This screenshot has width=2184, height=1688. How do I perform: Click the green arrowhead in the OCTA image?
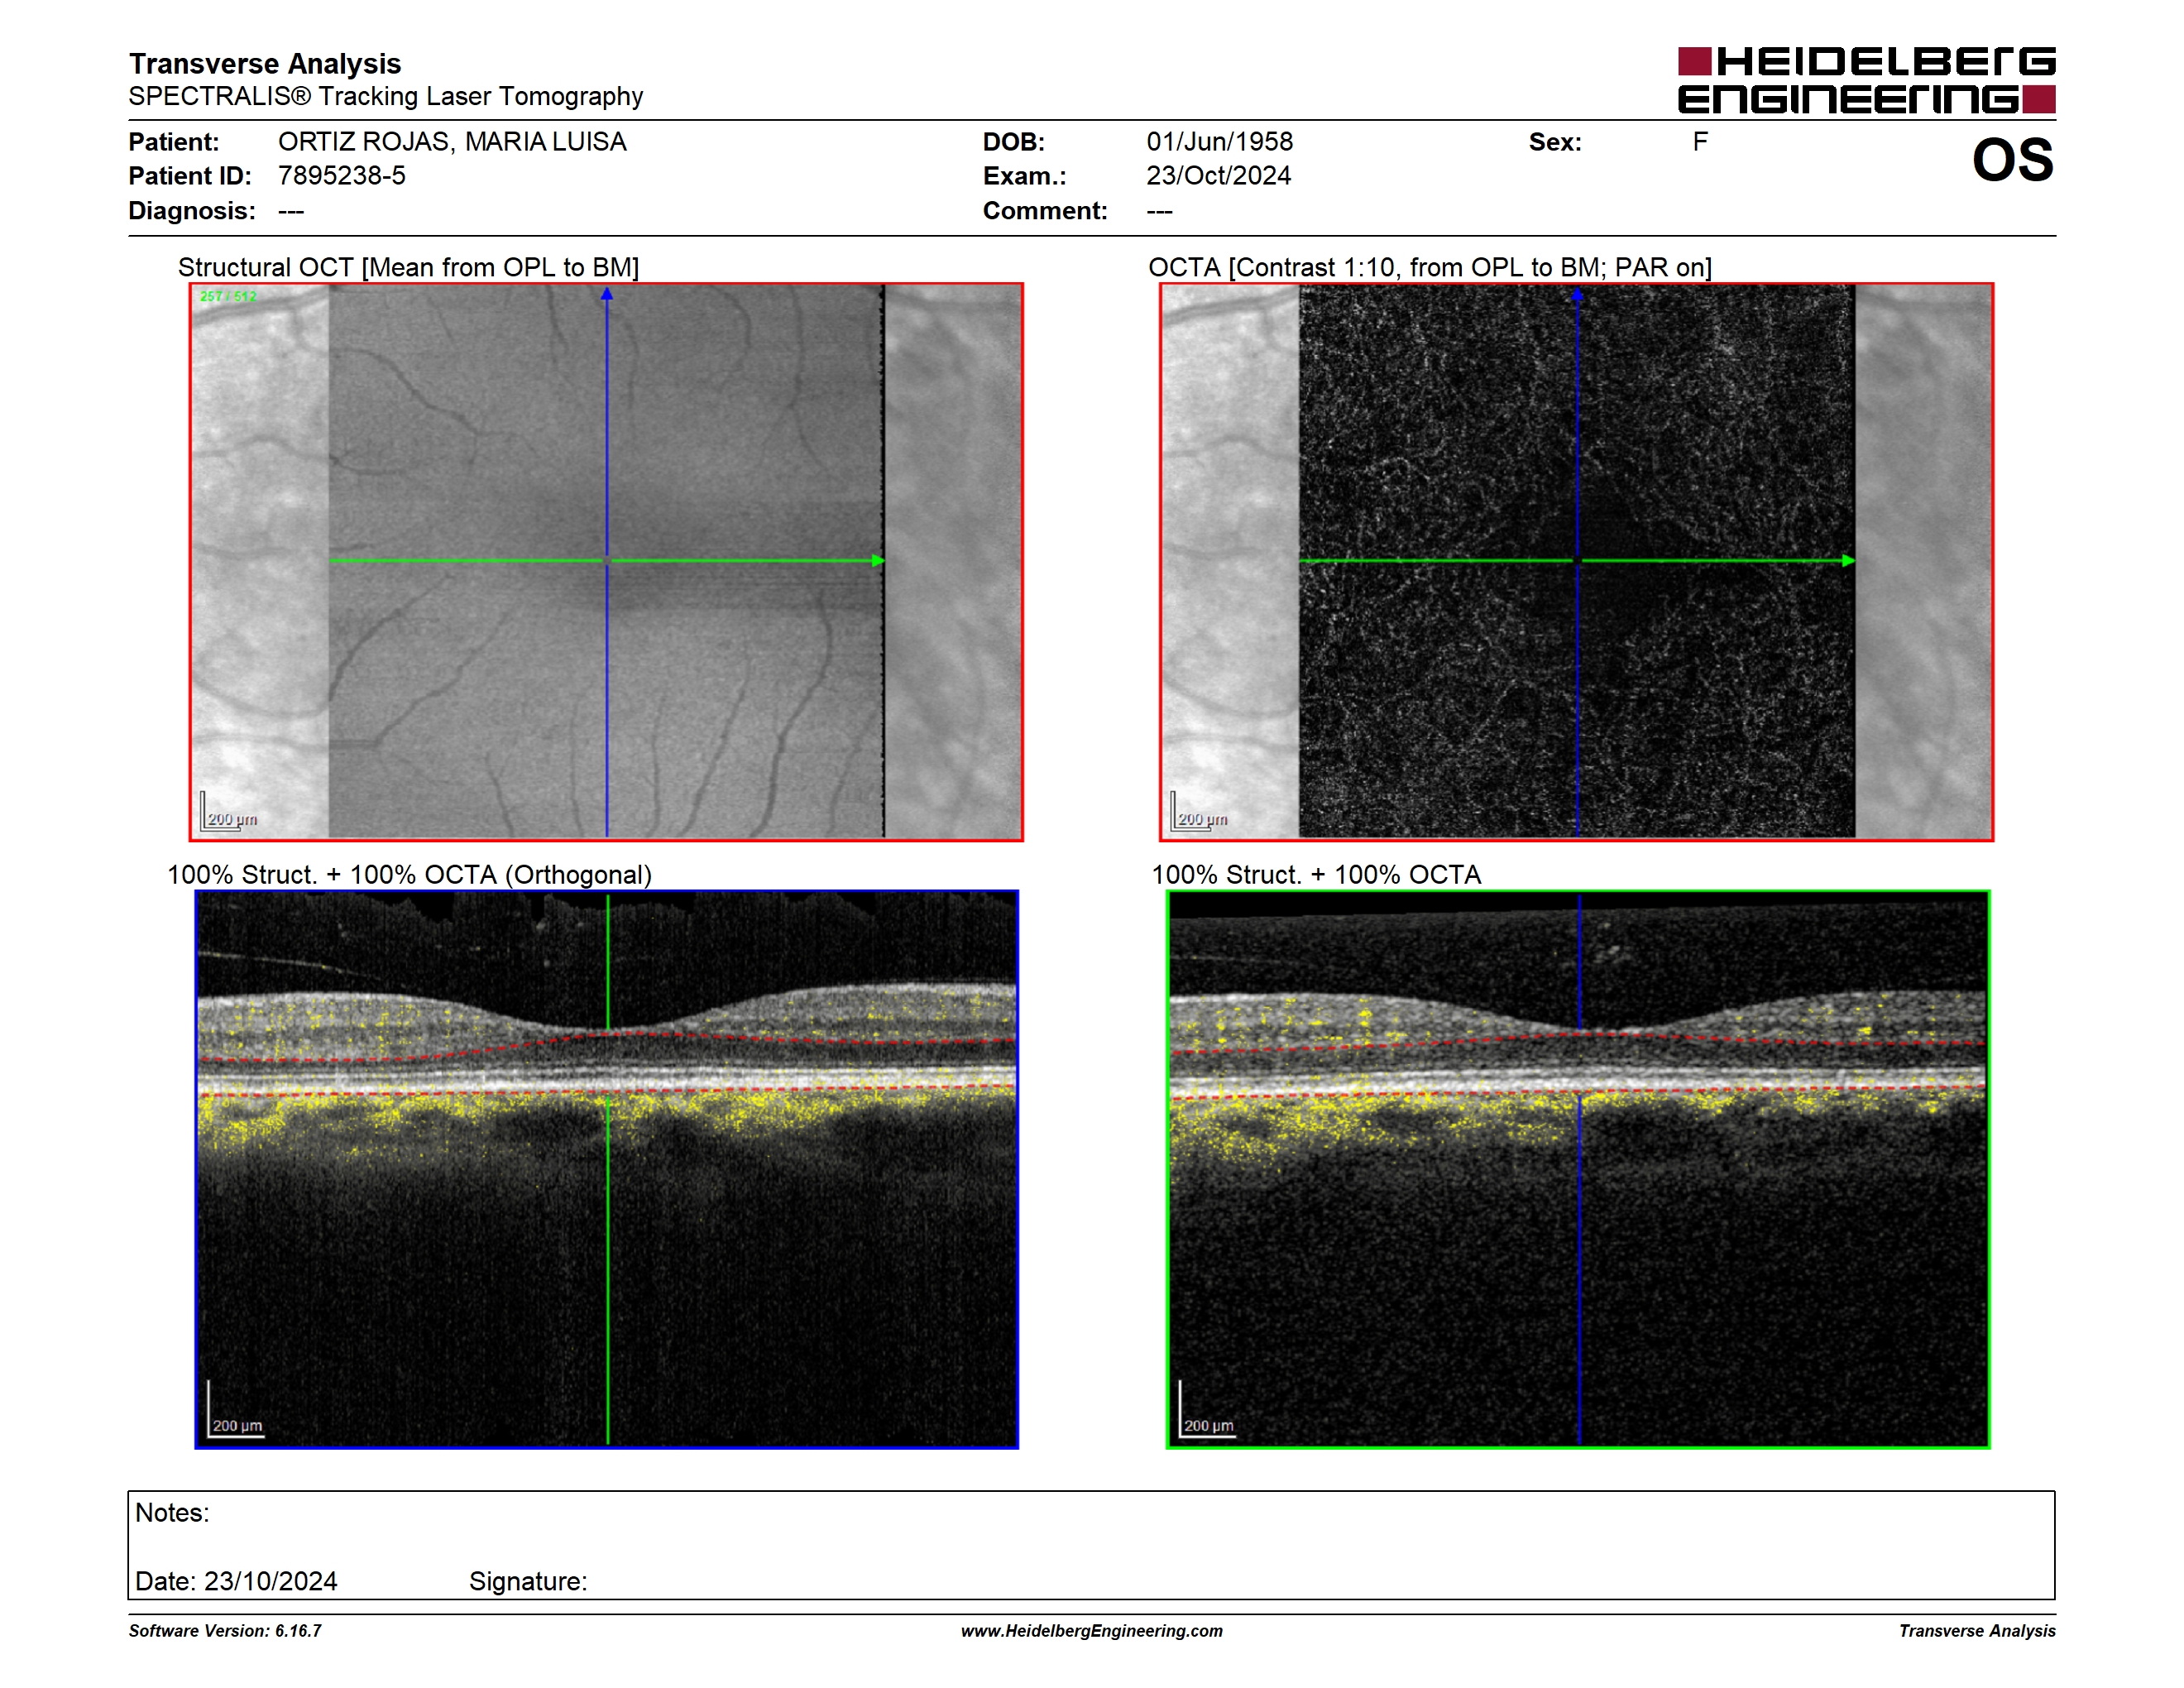click(1848, 561)
